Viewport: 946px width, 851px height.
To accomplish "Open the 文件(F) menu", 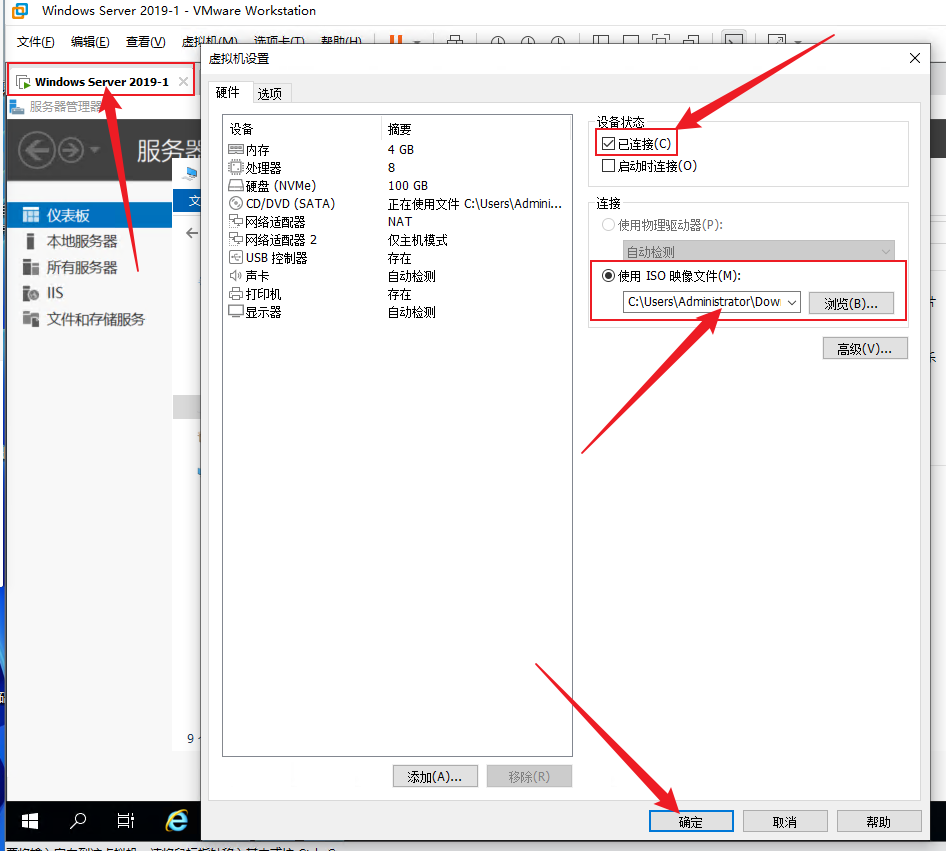I will click(35, 42).
